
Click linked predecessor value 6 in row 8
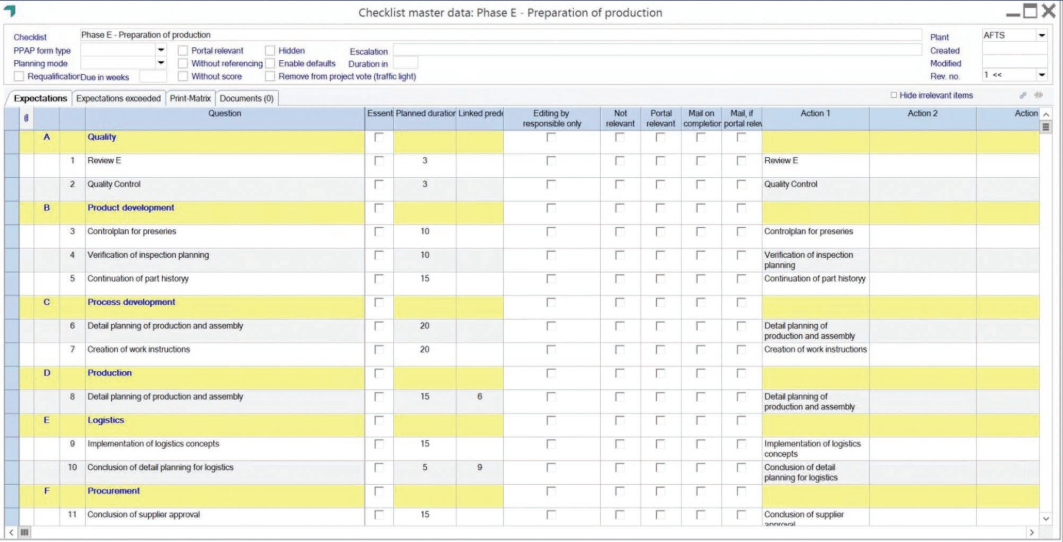(x=479, y=397)
